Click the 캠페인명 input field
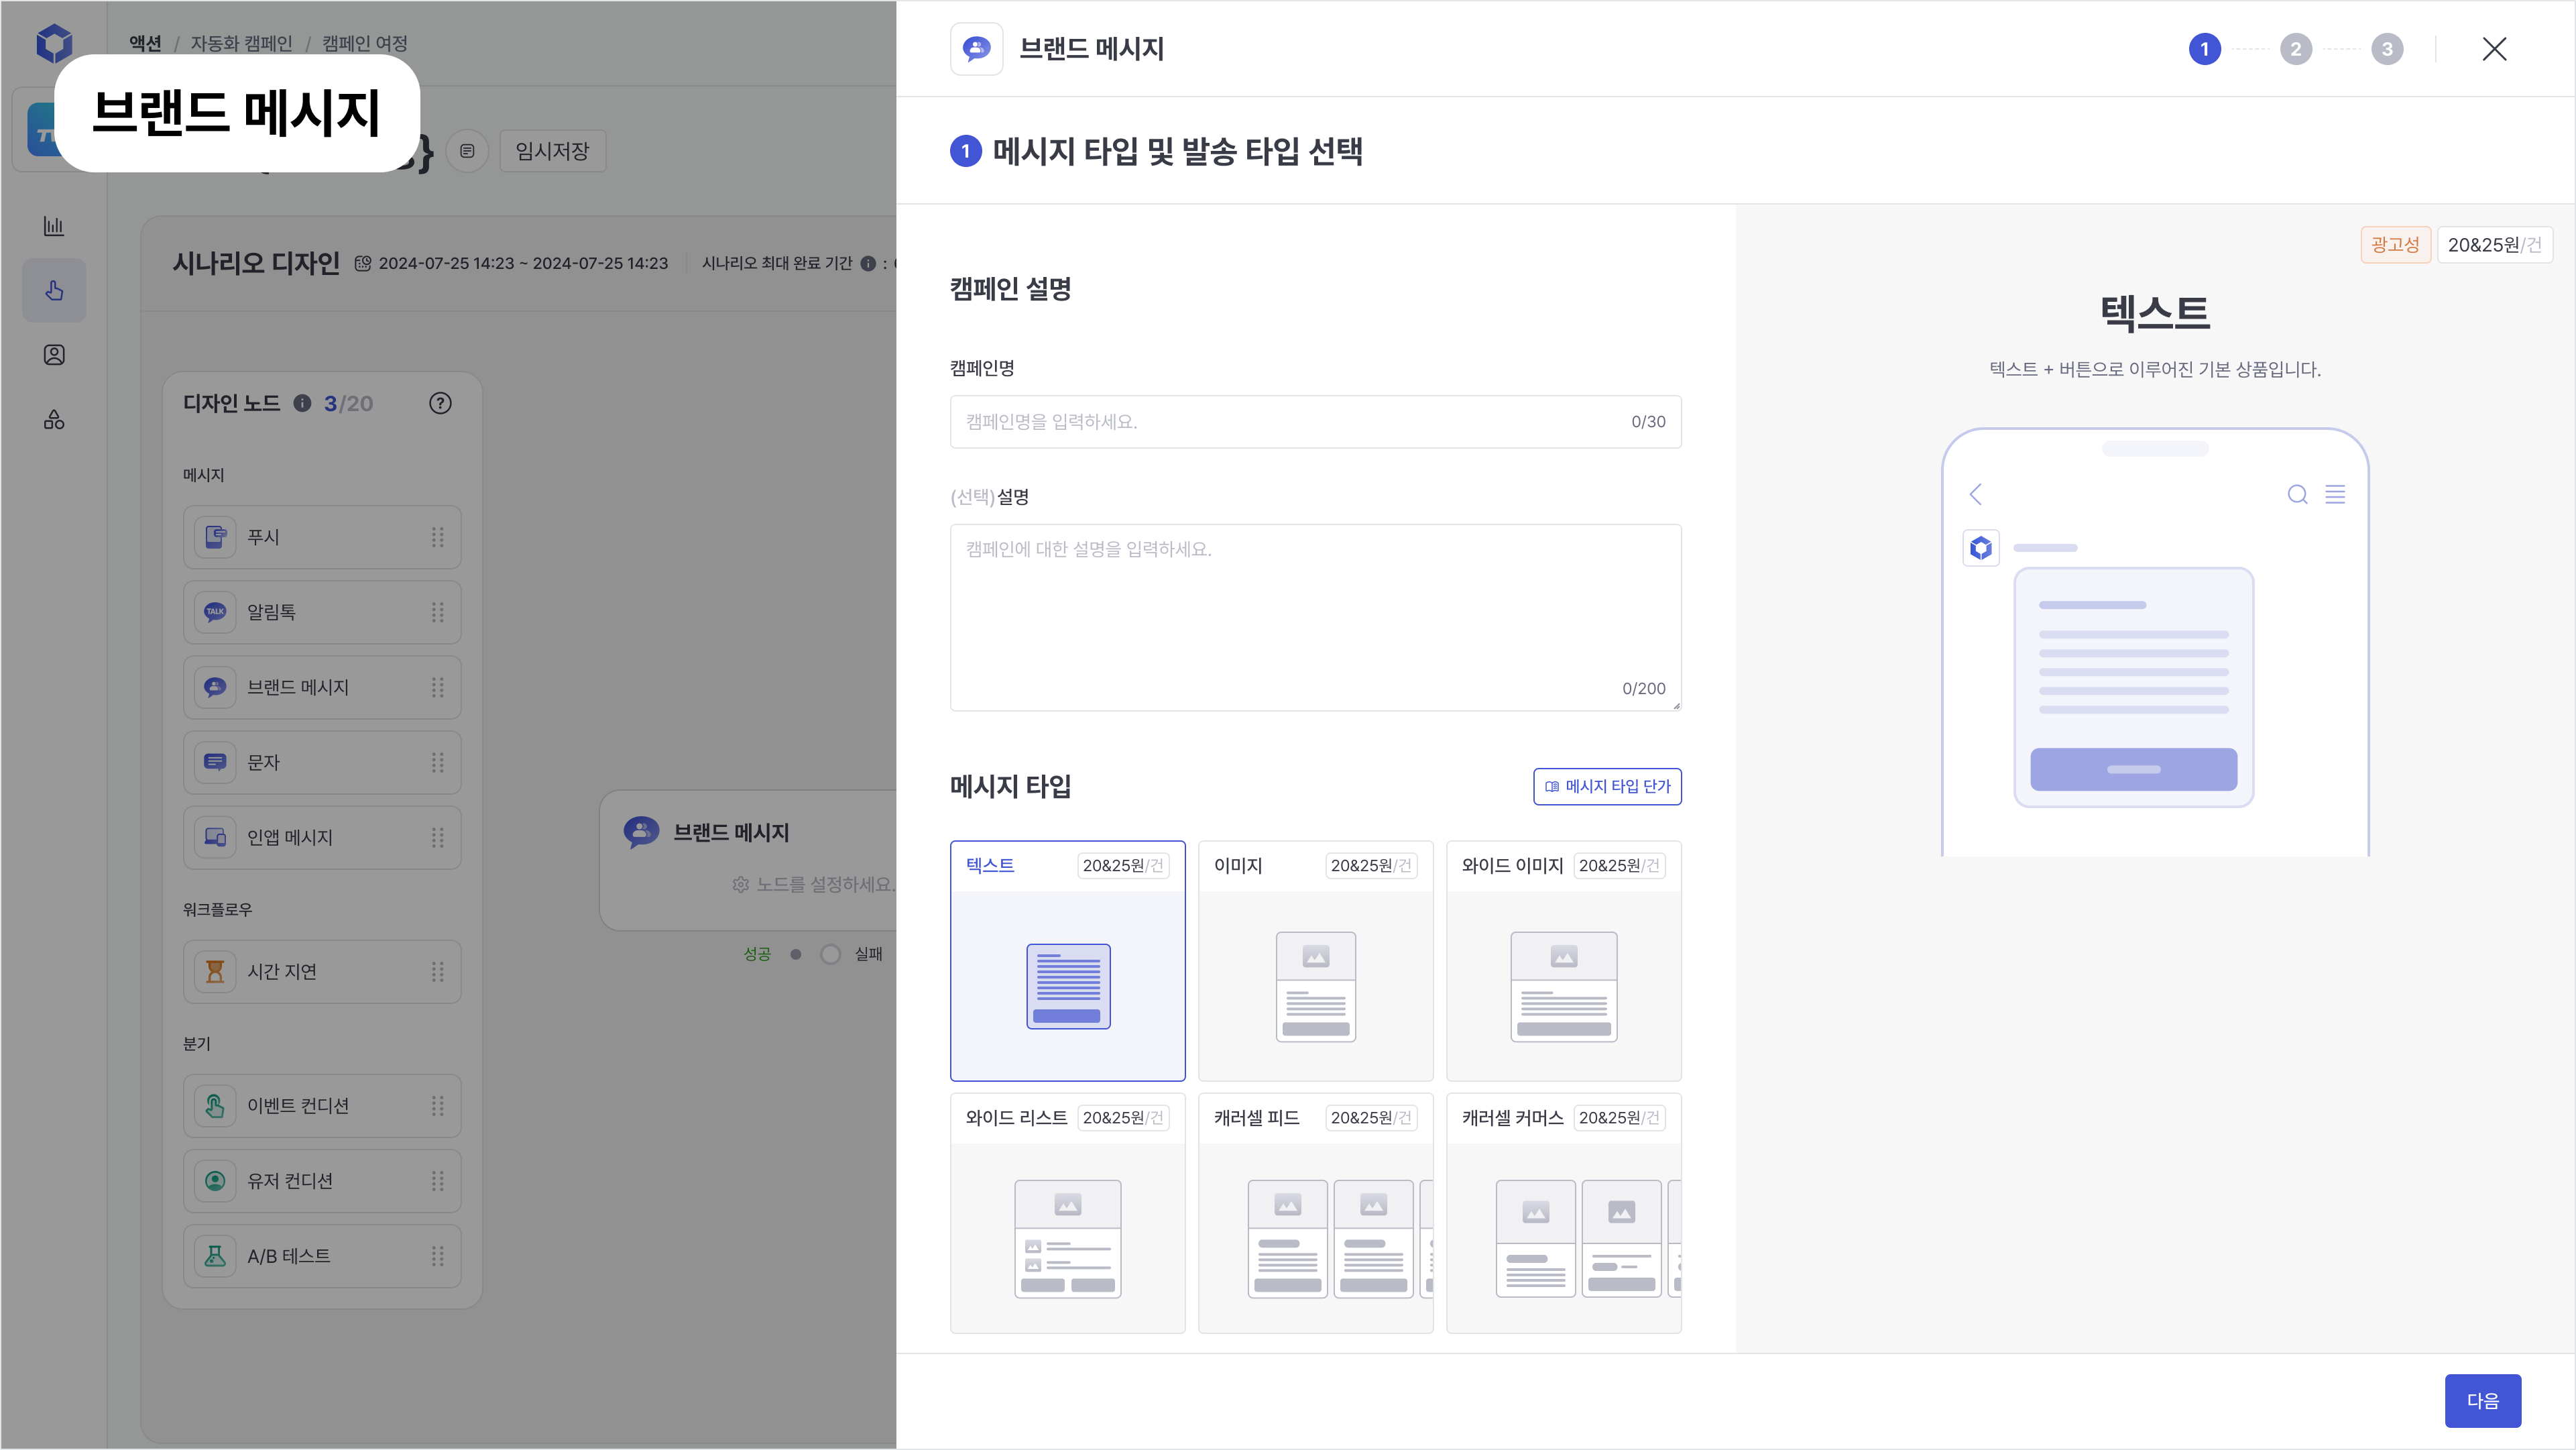2576x1450 pixels. 1290,422
